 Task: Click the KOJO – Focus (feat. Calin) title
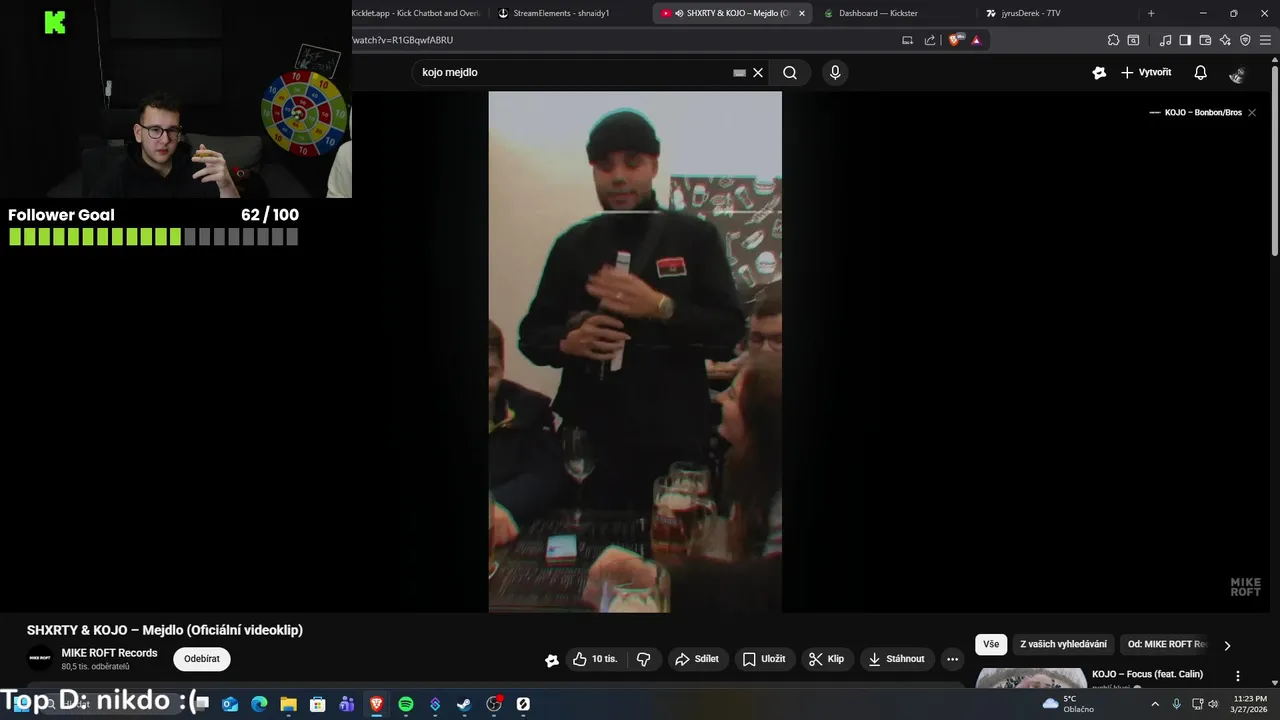point(1147,674)
